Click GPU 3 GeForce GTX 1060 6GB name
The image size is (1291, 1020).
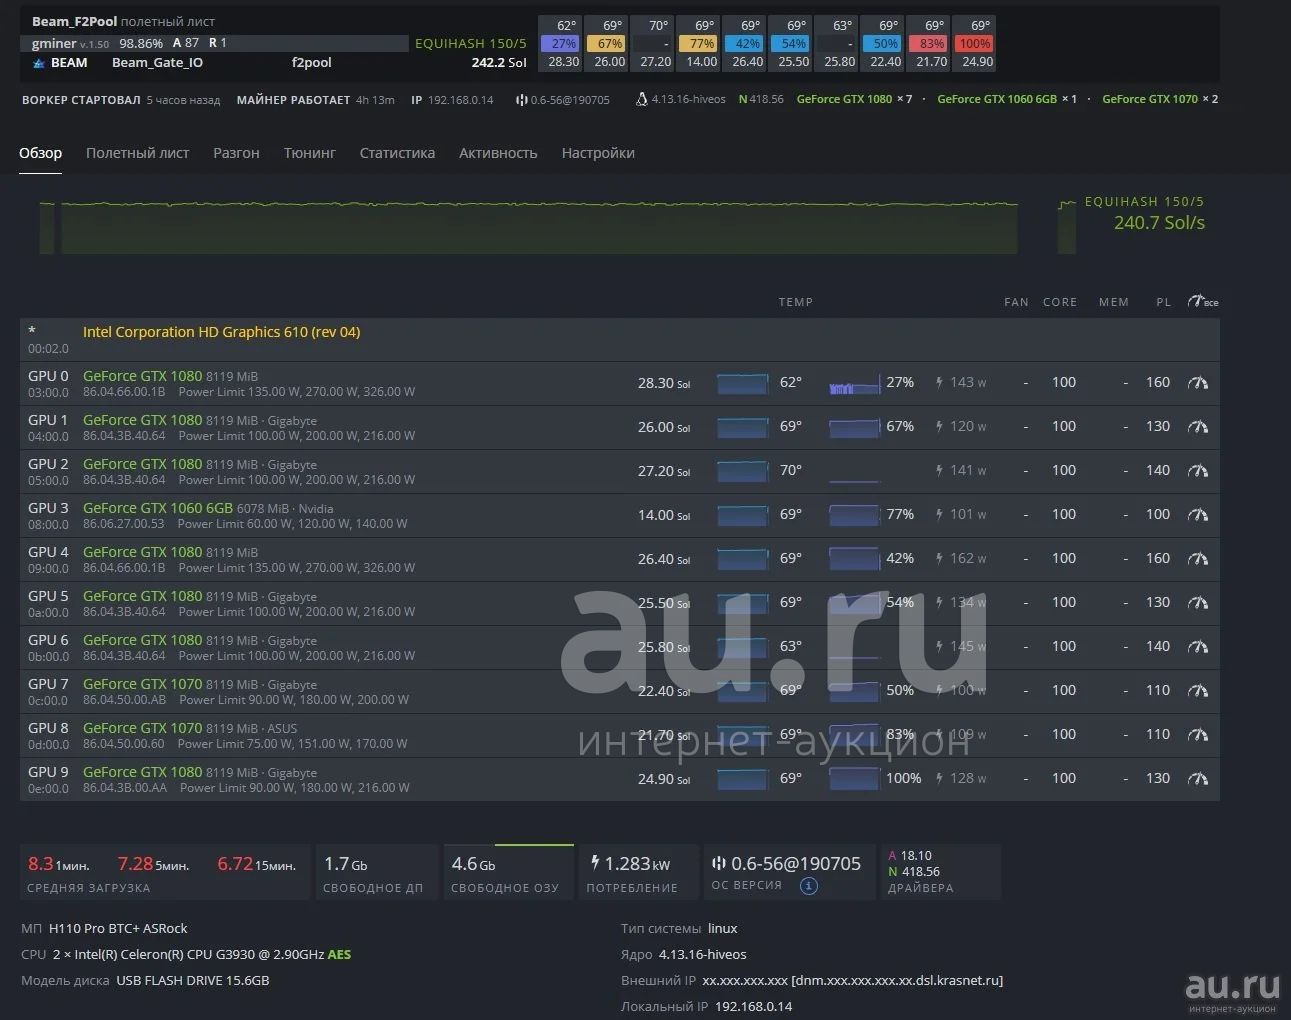(x=158, y=508)
